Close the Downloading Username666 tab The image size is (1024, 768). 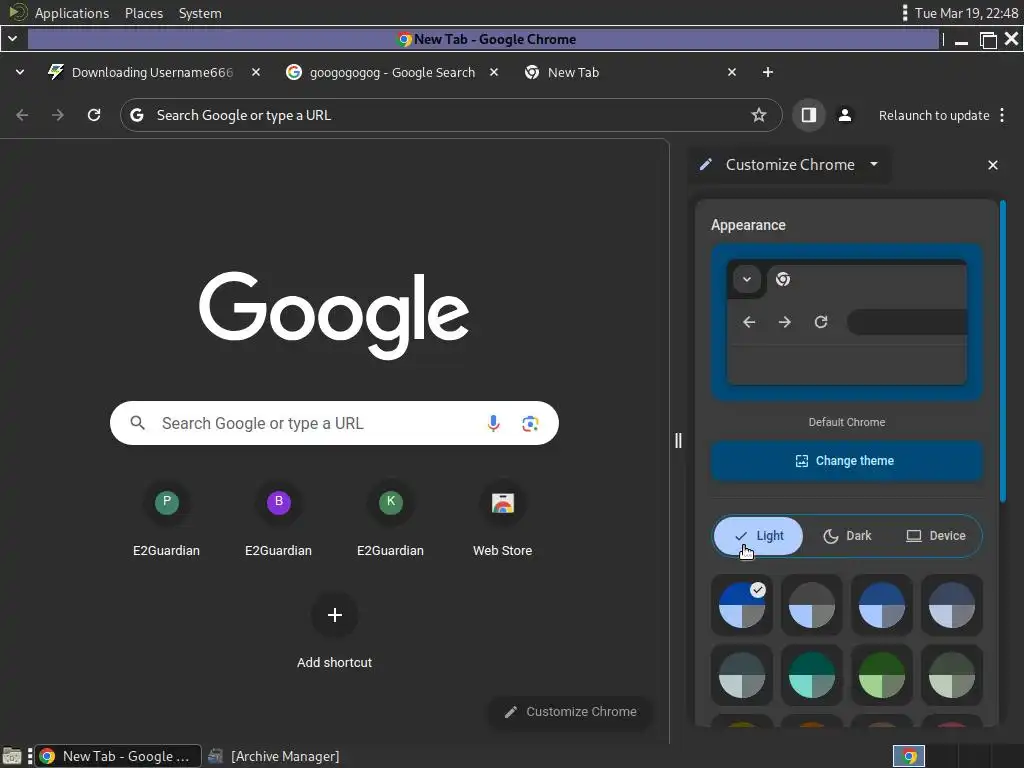[256, 72]
